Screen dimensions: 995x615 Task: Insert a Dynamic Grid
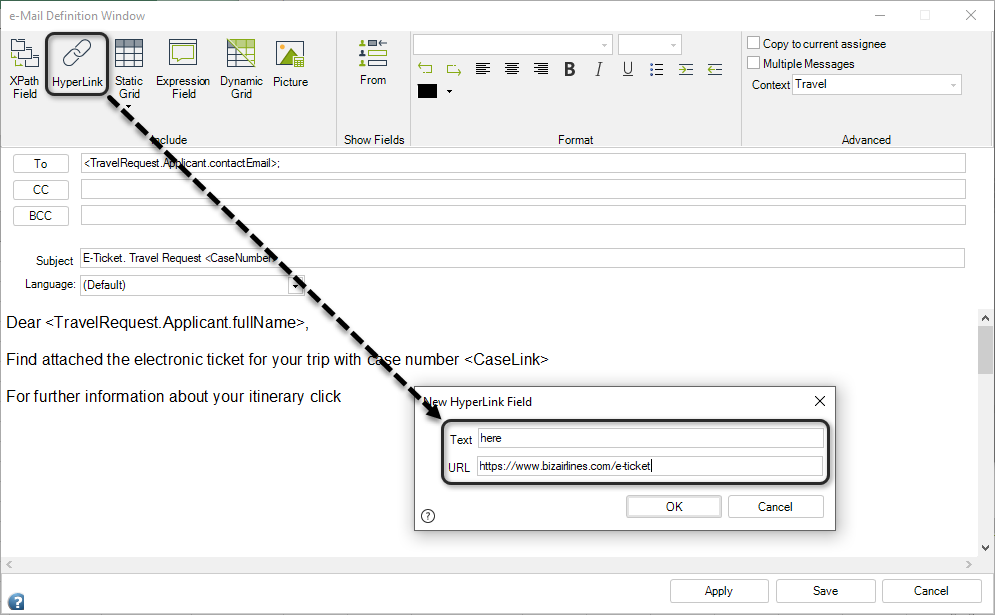click(241, 68)
